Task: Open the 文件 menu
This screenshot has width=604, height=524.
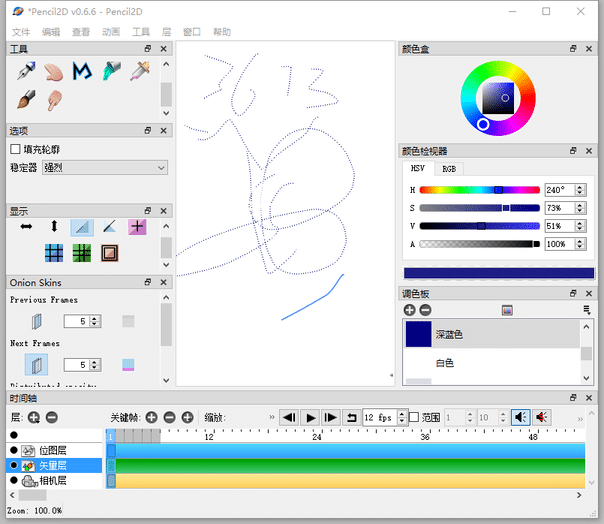Action: coord(21,32)
